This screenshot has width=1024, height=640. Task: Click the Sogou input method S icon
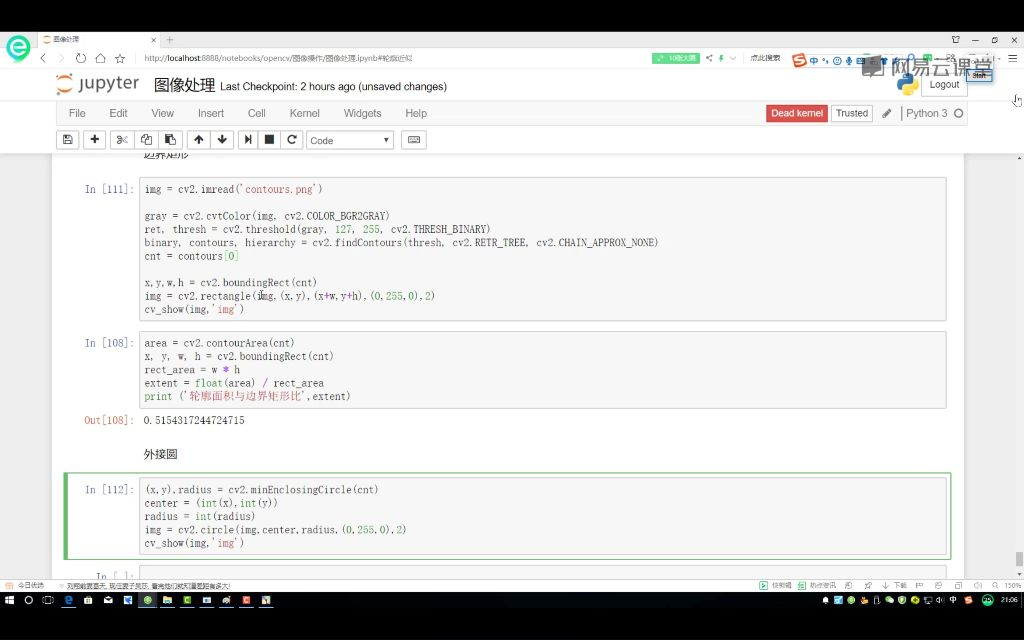click(799, 61)
